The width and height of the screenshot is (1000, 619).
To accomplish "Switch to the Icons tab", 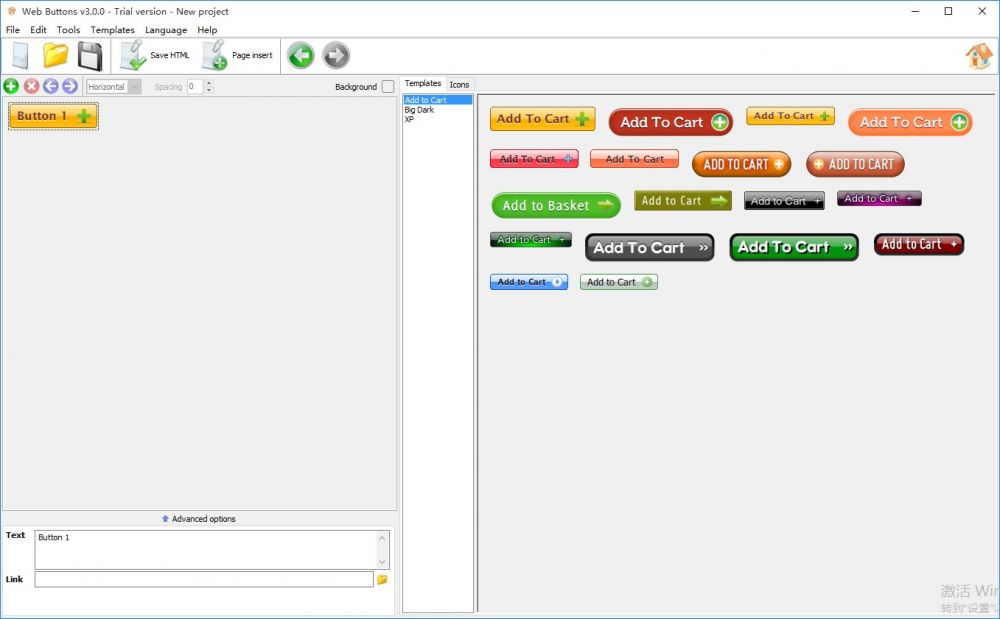I will (459, 84).
